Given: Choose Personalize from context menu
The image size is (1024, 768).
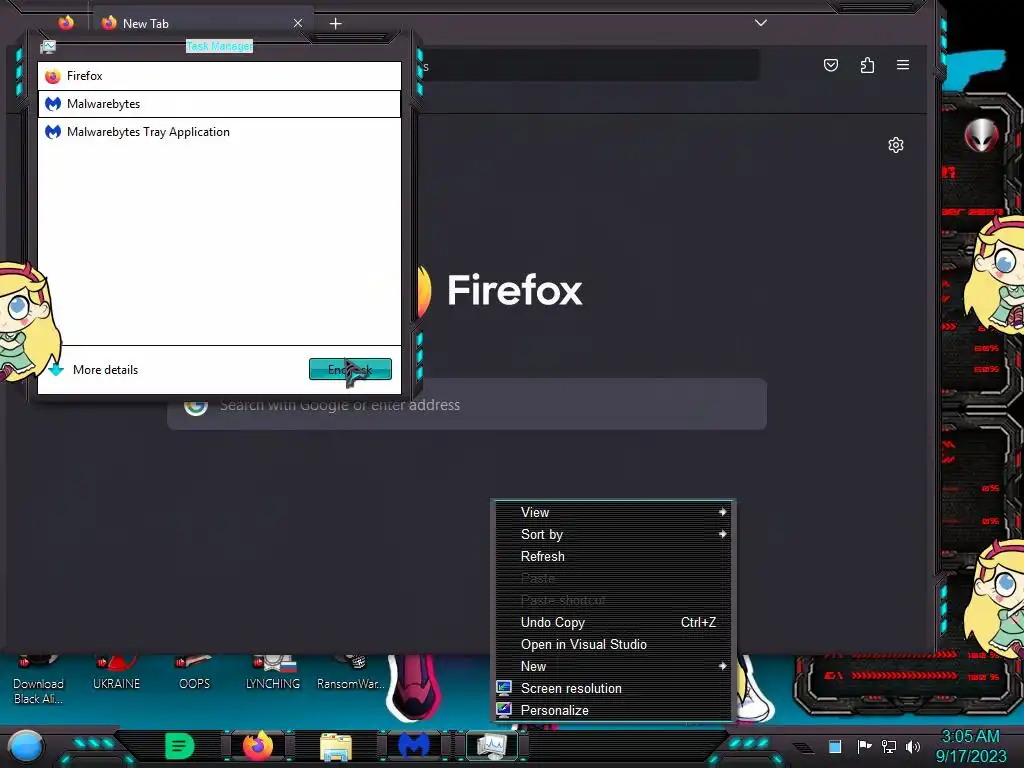Looking at the screenshot, I should [x=614, y=711].
